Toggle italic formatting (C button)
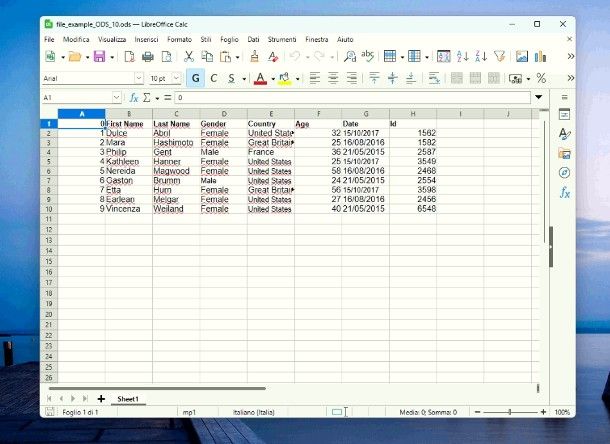This screenshot has height=444, width=610. tap(213, 78)
